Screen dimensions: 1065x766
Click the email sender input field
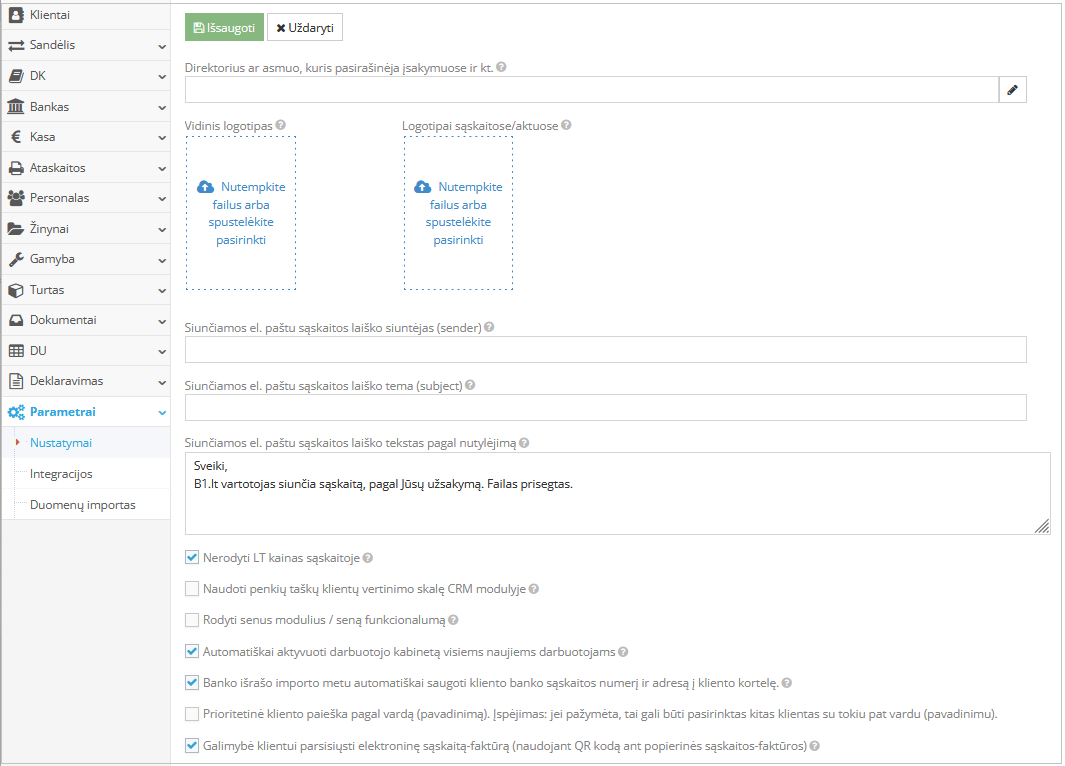coord(605,349)
